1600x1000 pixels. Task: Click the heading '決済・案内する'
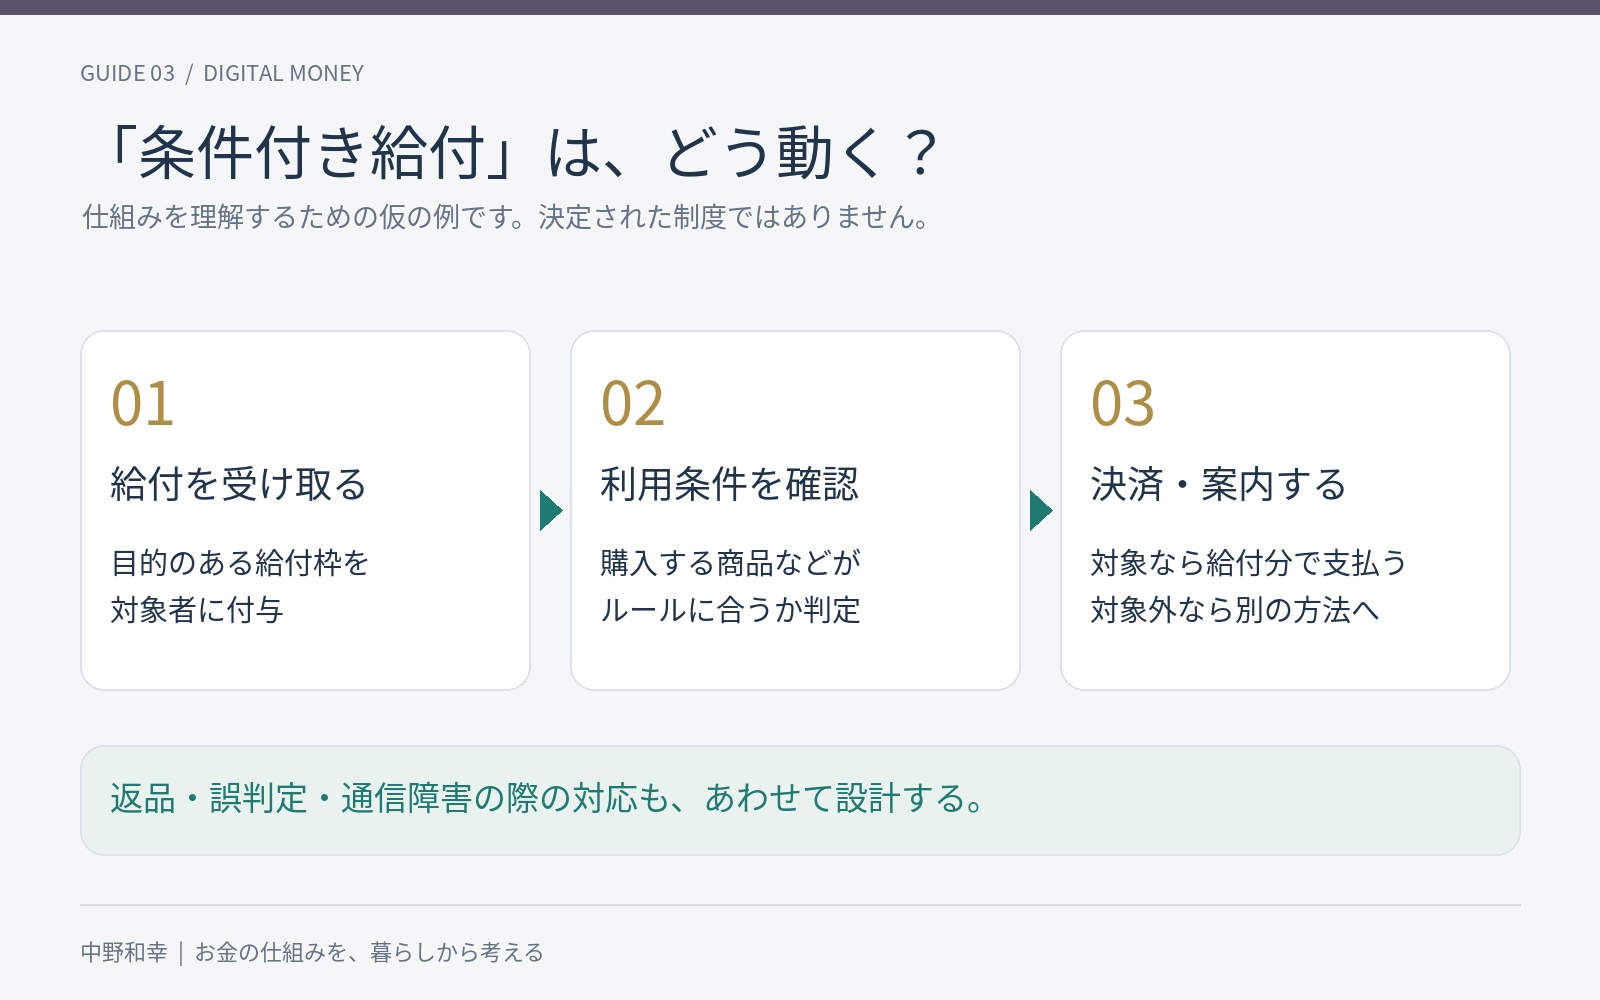pos(1219,484)
